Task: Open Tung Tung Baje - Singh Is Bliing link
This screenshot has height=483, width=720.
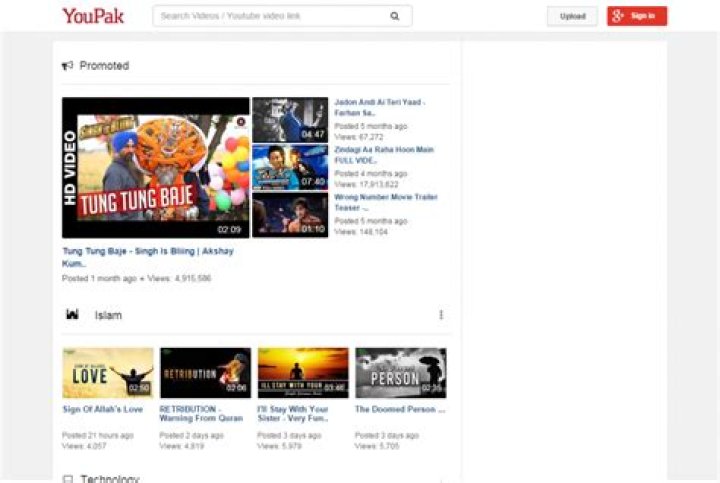Action: [148, 257]
